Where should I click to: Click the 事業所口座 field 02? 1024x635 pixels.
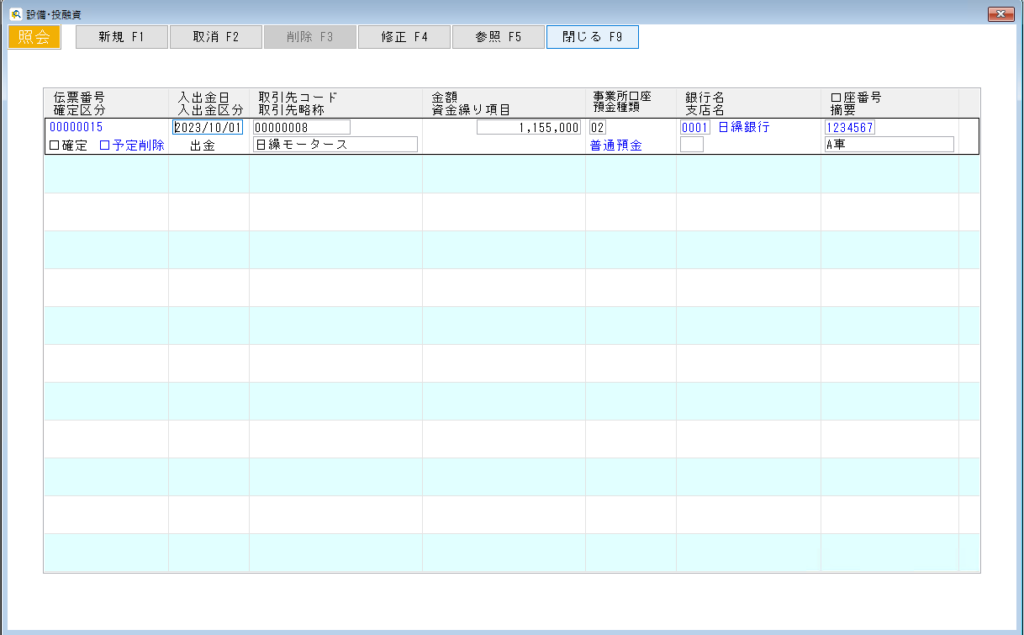point(598,127)
